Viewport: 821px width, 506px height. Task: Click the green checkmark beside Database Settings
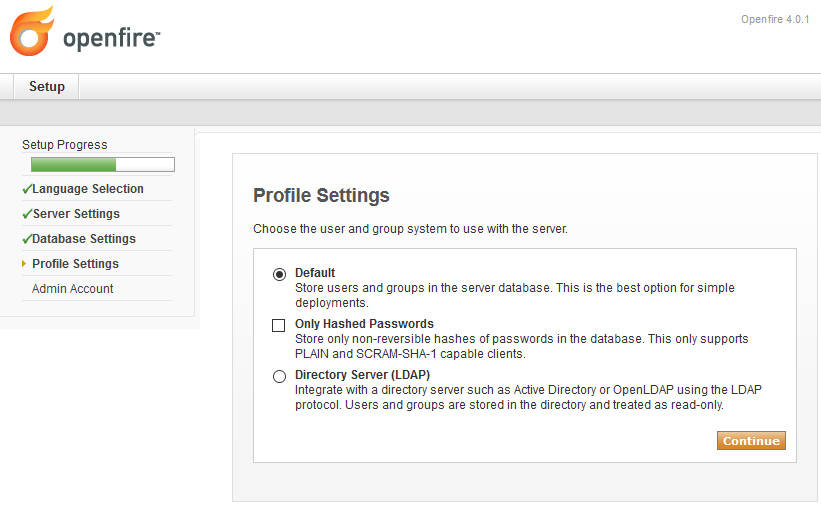(x=27, y=239)
